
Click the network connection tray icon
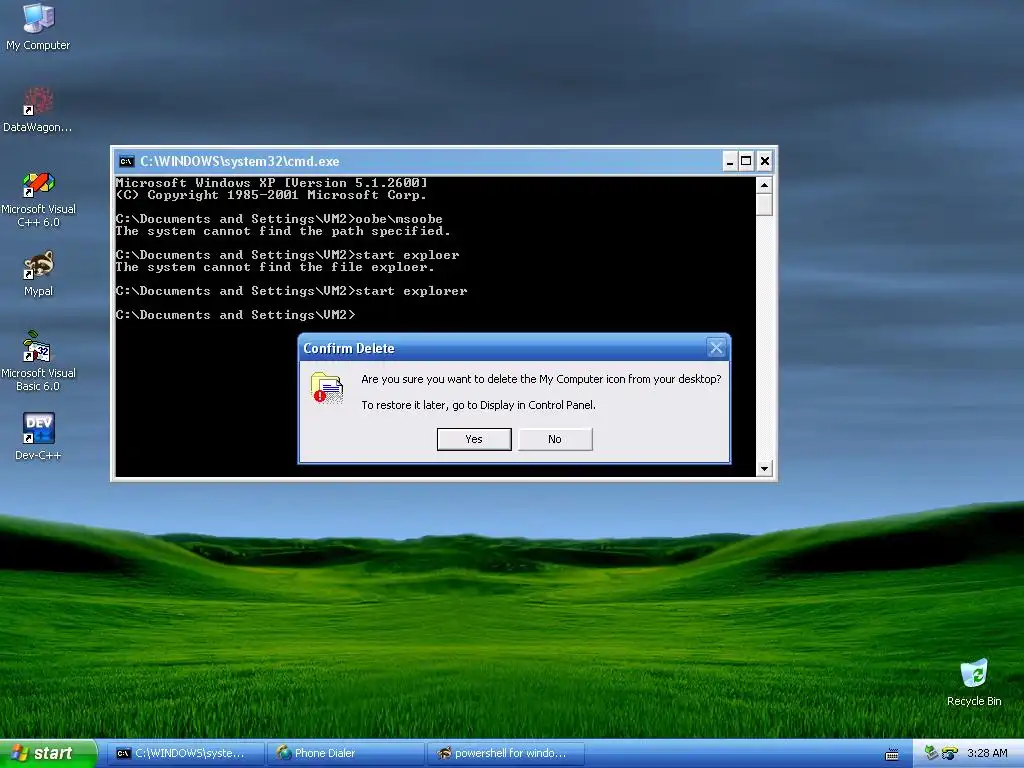(x=931, y=753)
